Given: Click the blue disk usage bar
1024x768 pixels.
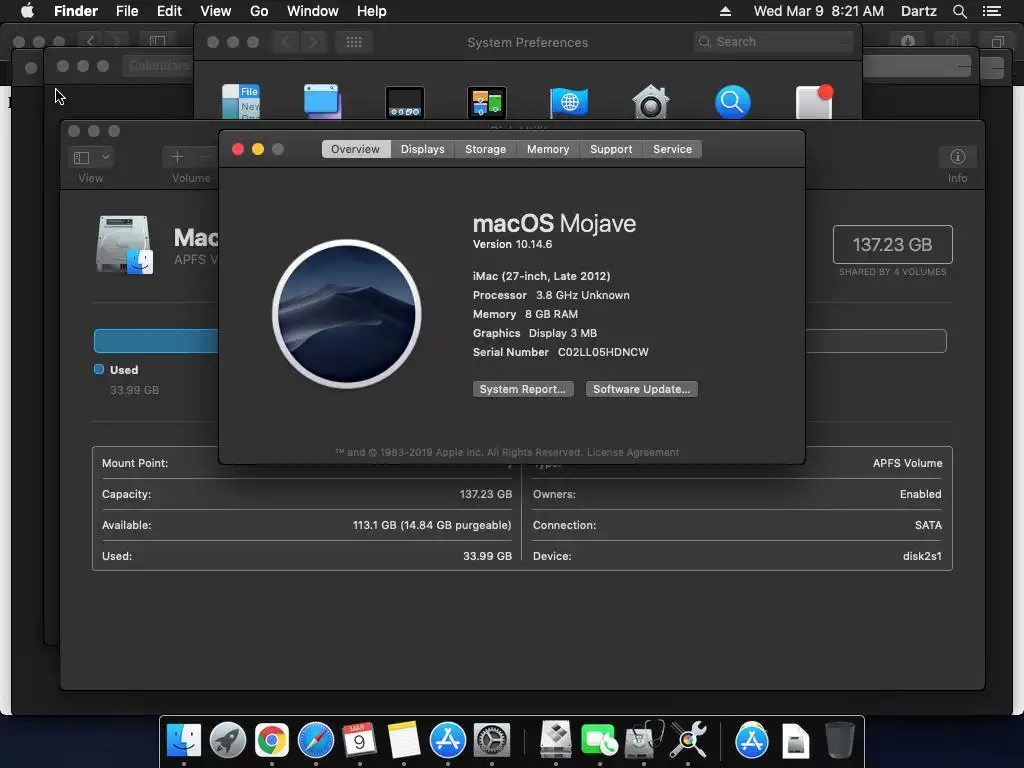Looking at the screenshot, I should coord(155,341).
